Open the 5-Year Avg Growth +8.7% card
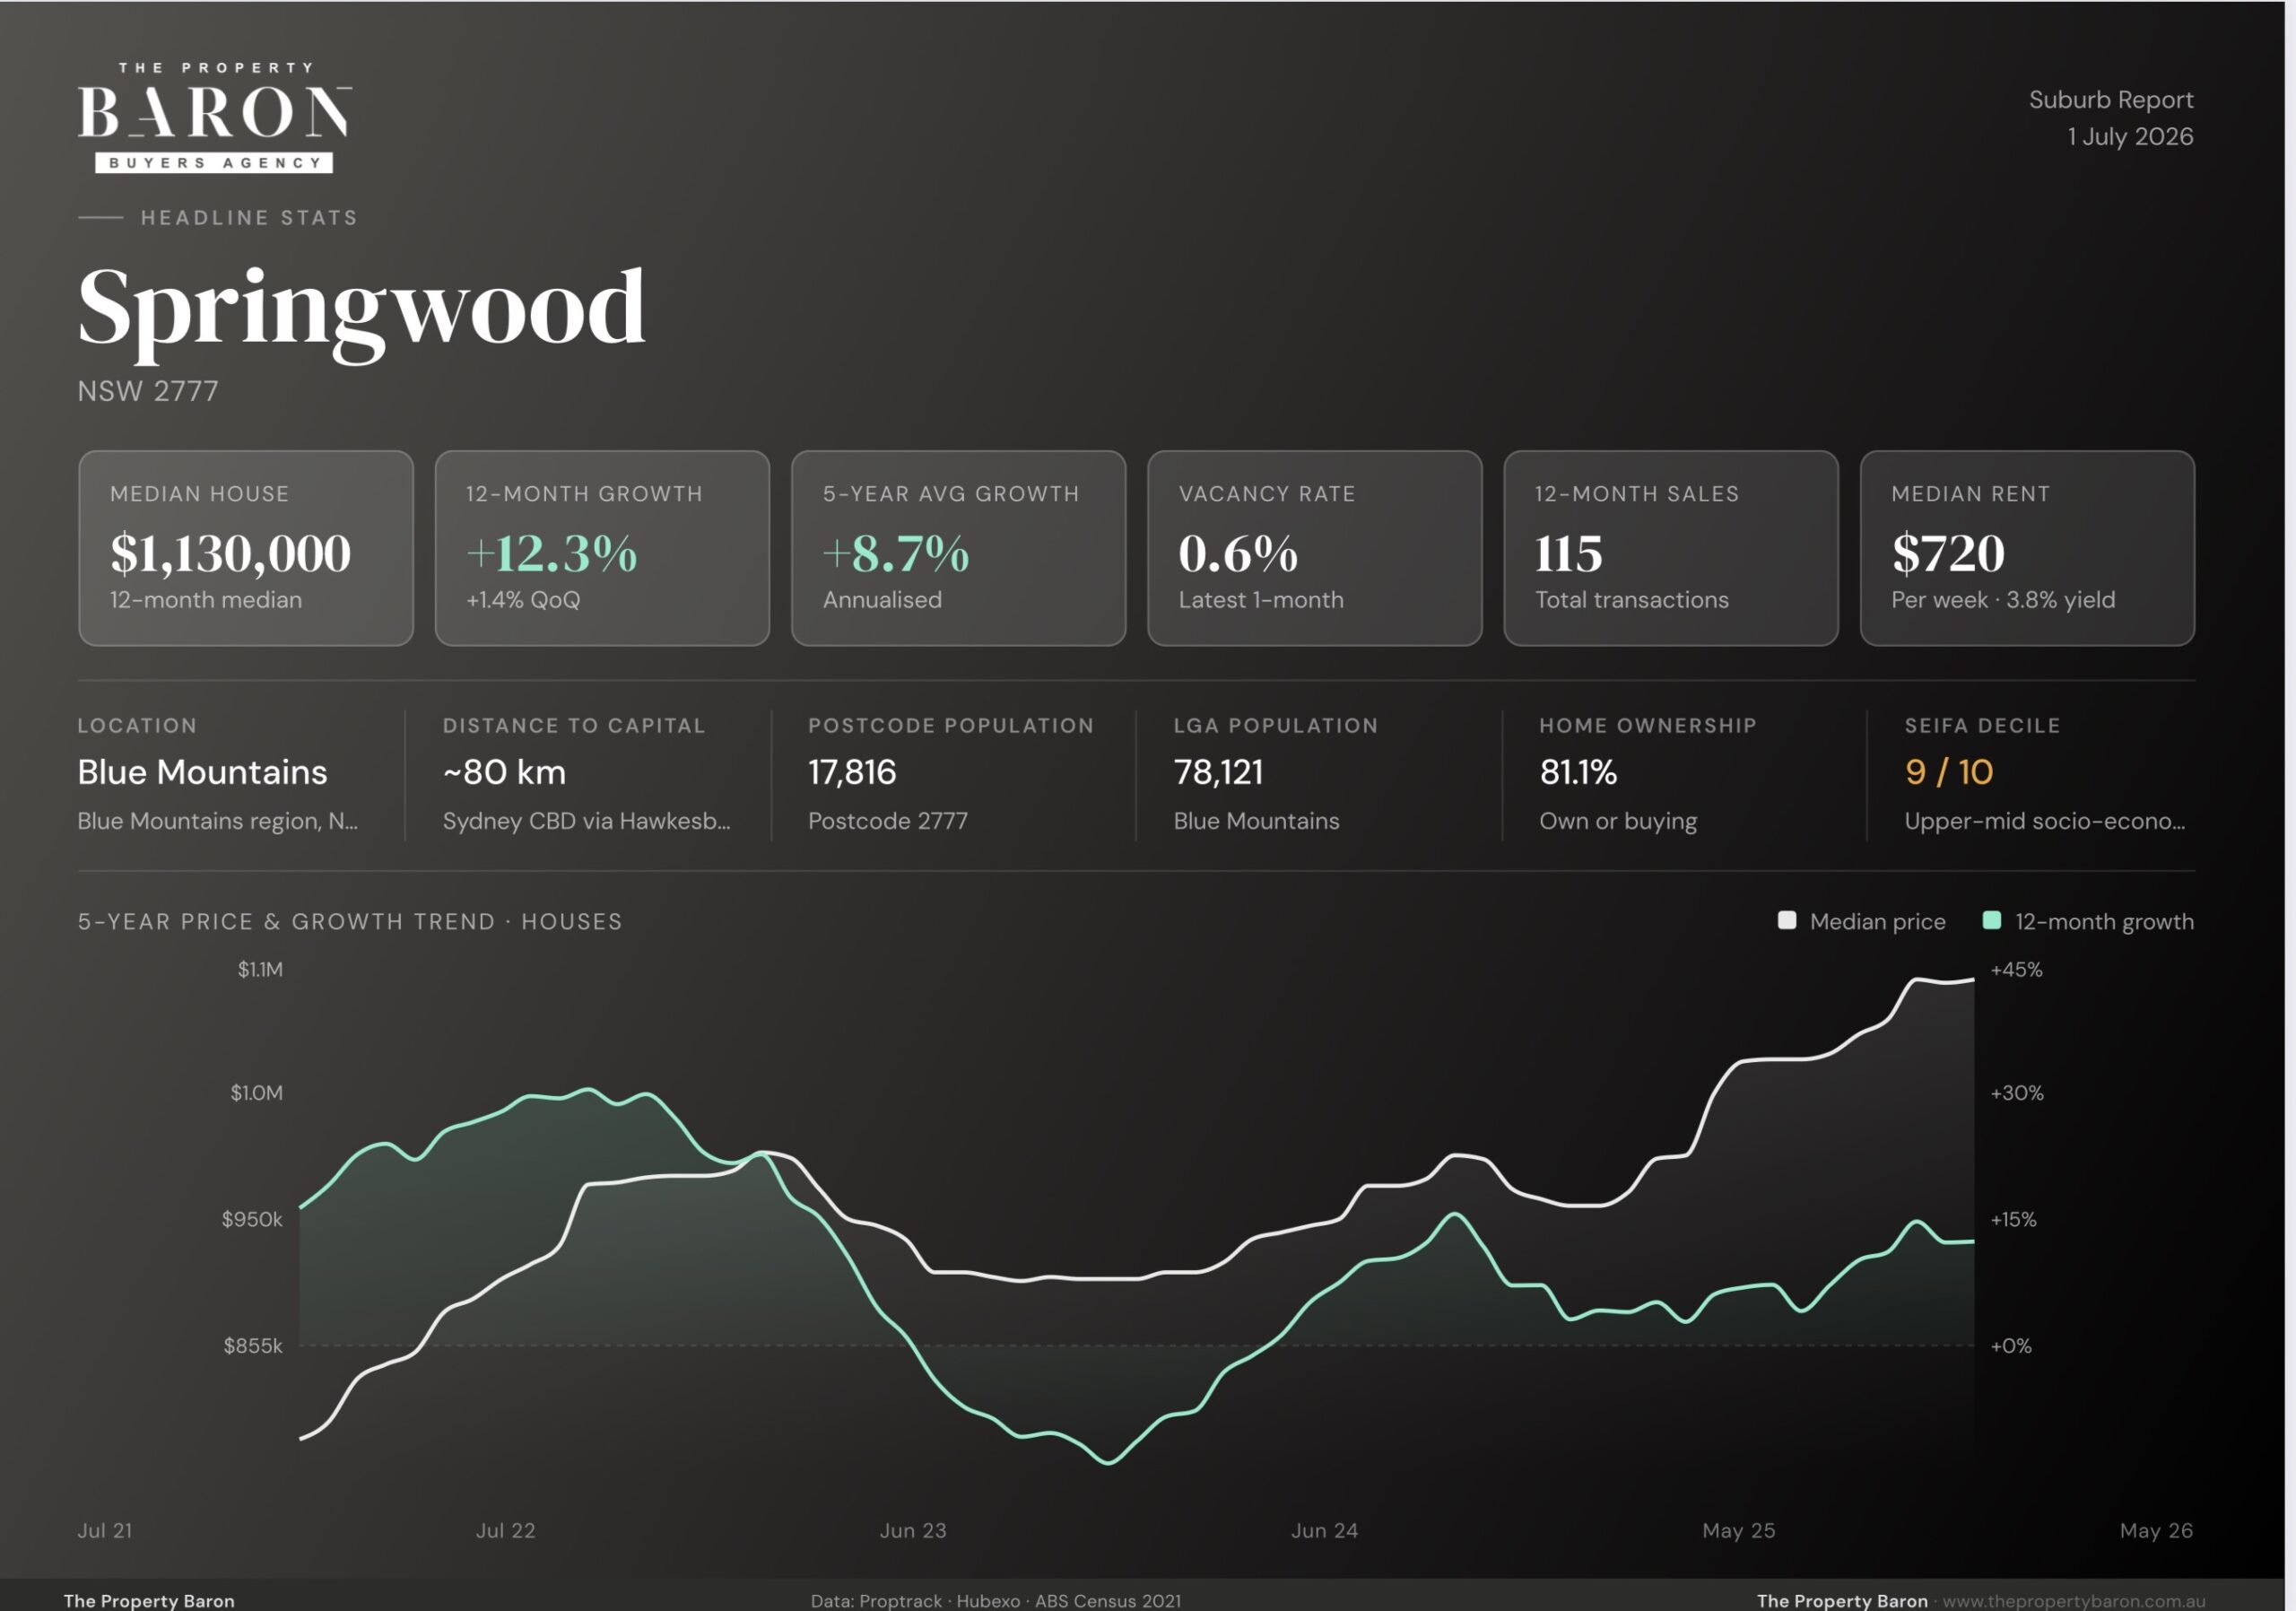Image resolution: width=2296 pixels, height=1611 pixels. pyautogui.click(x=958, y=548)
